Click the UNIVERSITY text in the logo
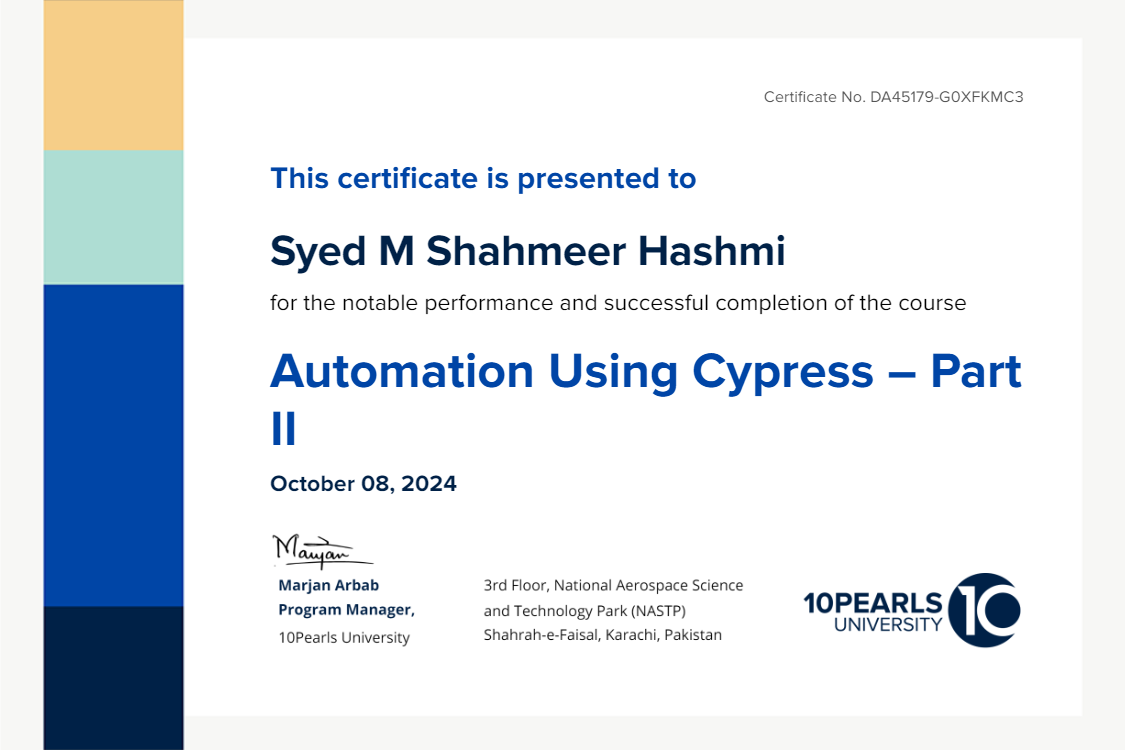Image resolution: width=1125 pixels, height=750 pixels. pyautogui.click(x=887, y=625)
